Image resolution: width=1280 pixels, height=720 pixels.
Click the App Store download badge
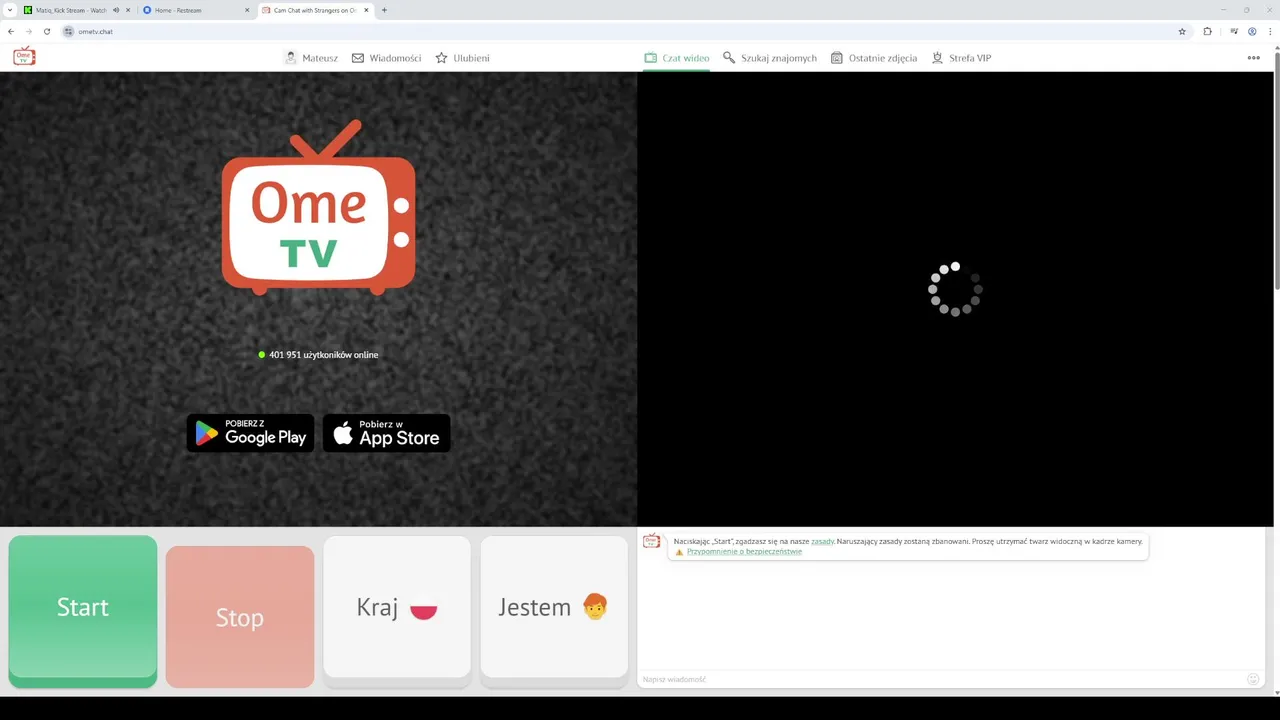coord(386,433)
